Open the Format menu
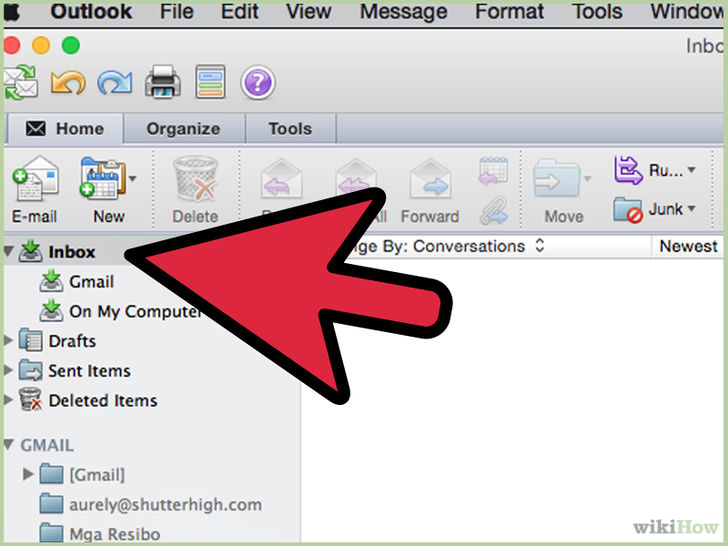Image resolution: width=728 pixels, height=546 pixels. [509, 11]
